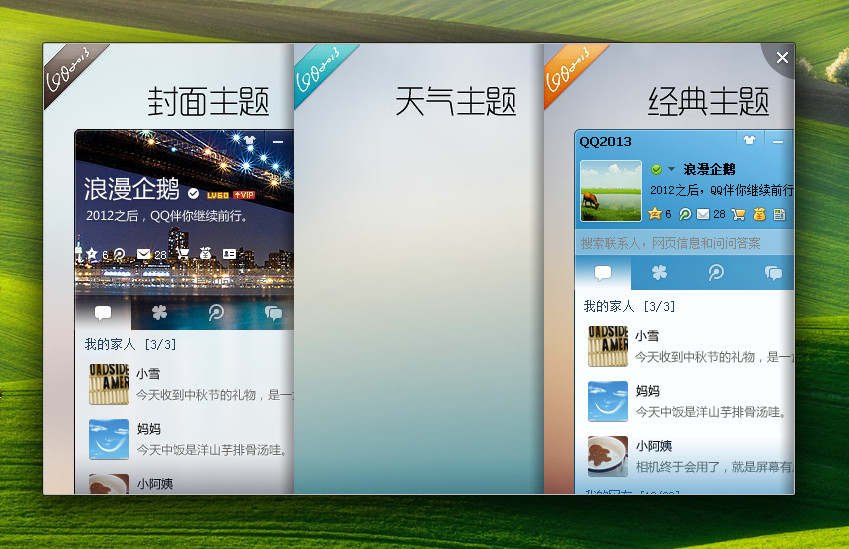Expand 我的家人 [3/3] group in classic theme

coord(630,306)
